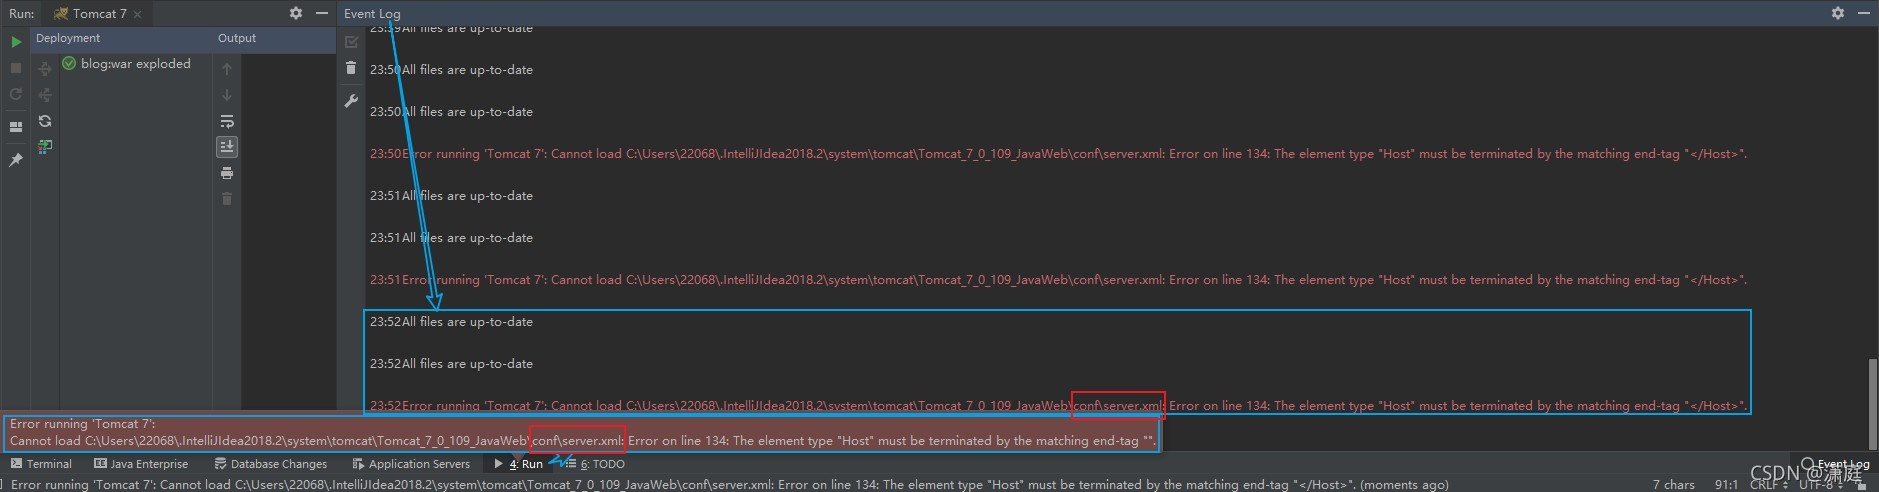The image size is (1879, 492).
Task: Click the 23:51 Error running Tomcat 7 entry
Action: tap(1059, 280)
